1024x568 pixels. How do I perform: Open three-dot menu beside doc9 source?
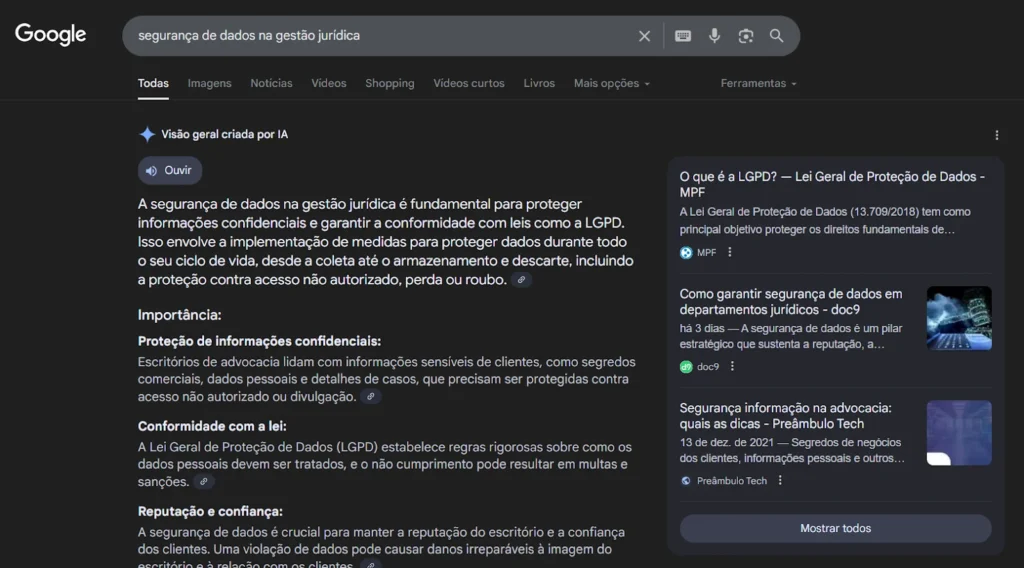point(732,366)
